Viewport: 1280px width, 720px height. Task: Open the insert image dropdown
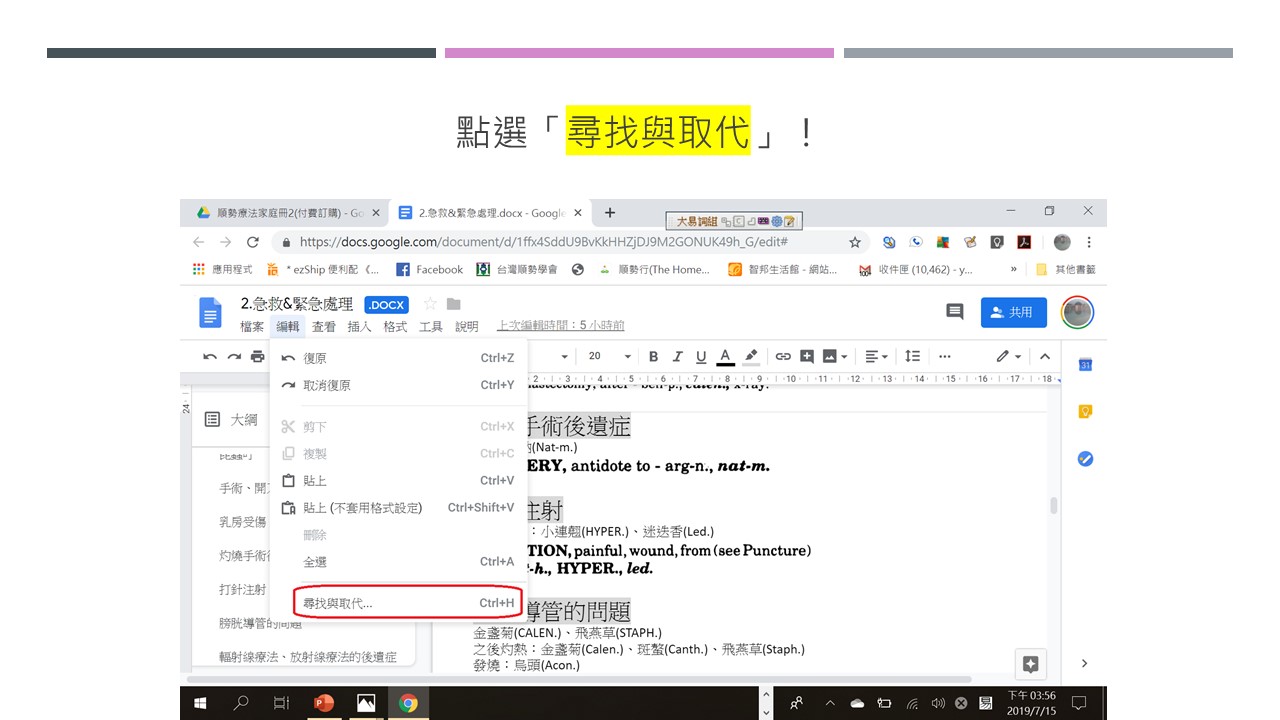835,357
